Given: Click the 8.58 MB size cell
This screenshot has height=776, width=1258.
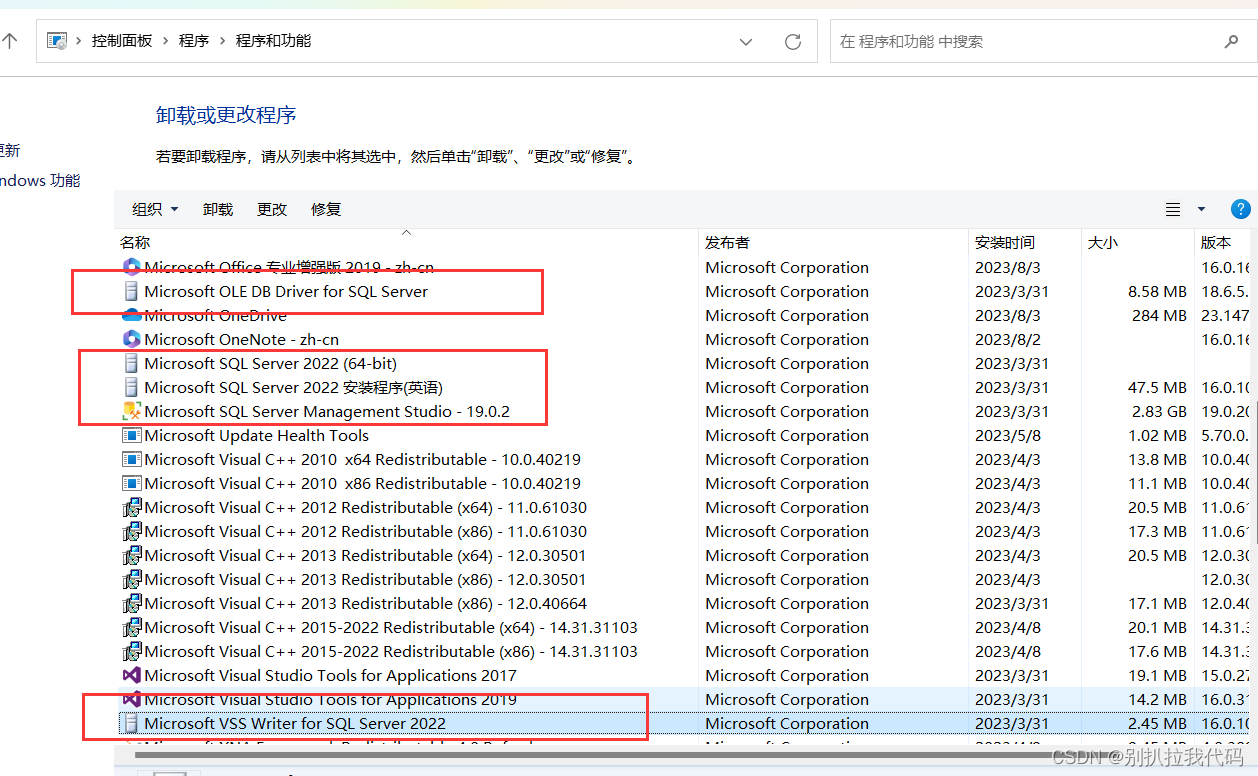Looking at the screenshot, I should (1157, 291).
